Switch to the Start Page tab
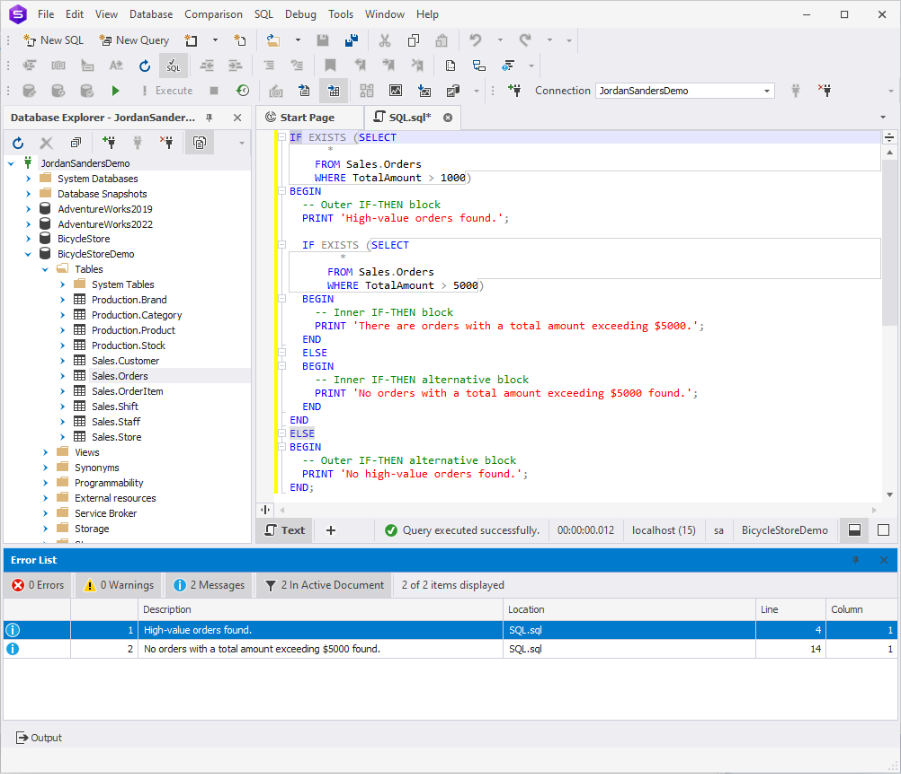Screen dimensions: 901x774 tap(306, 118)
